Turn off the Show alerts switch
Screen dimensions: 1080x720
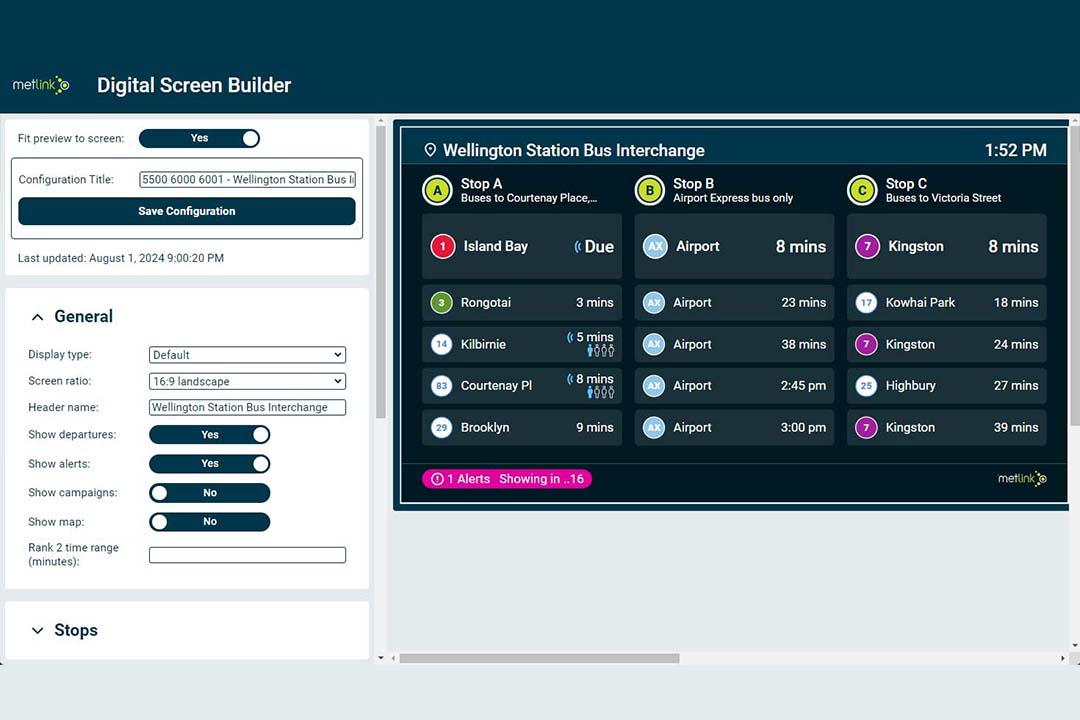pos(209,464)
